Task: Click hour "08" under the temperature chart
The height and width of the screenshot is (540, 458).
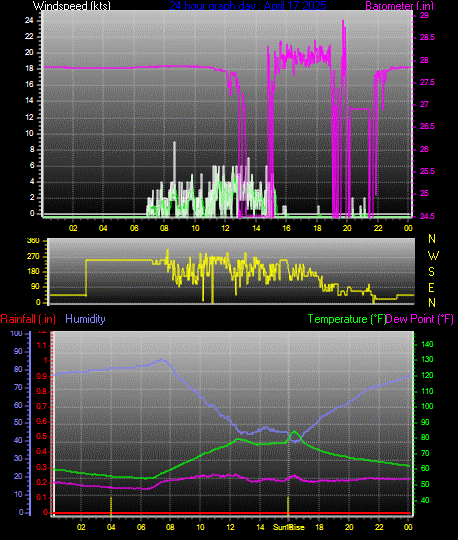Action: click(170, 527)
